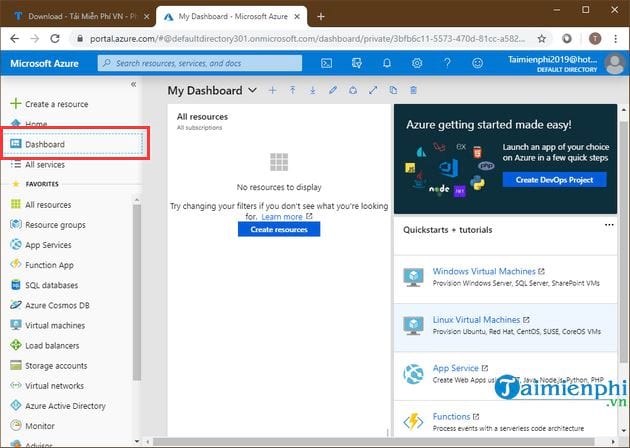Viewport: 630px width, 448px height.
Task: Go back with browser back arrow
Action: tap(14, 39)
